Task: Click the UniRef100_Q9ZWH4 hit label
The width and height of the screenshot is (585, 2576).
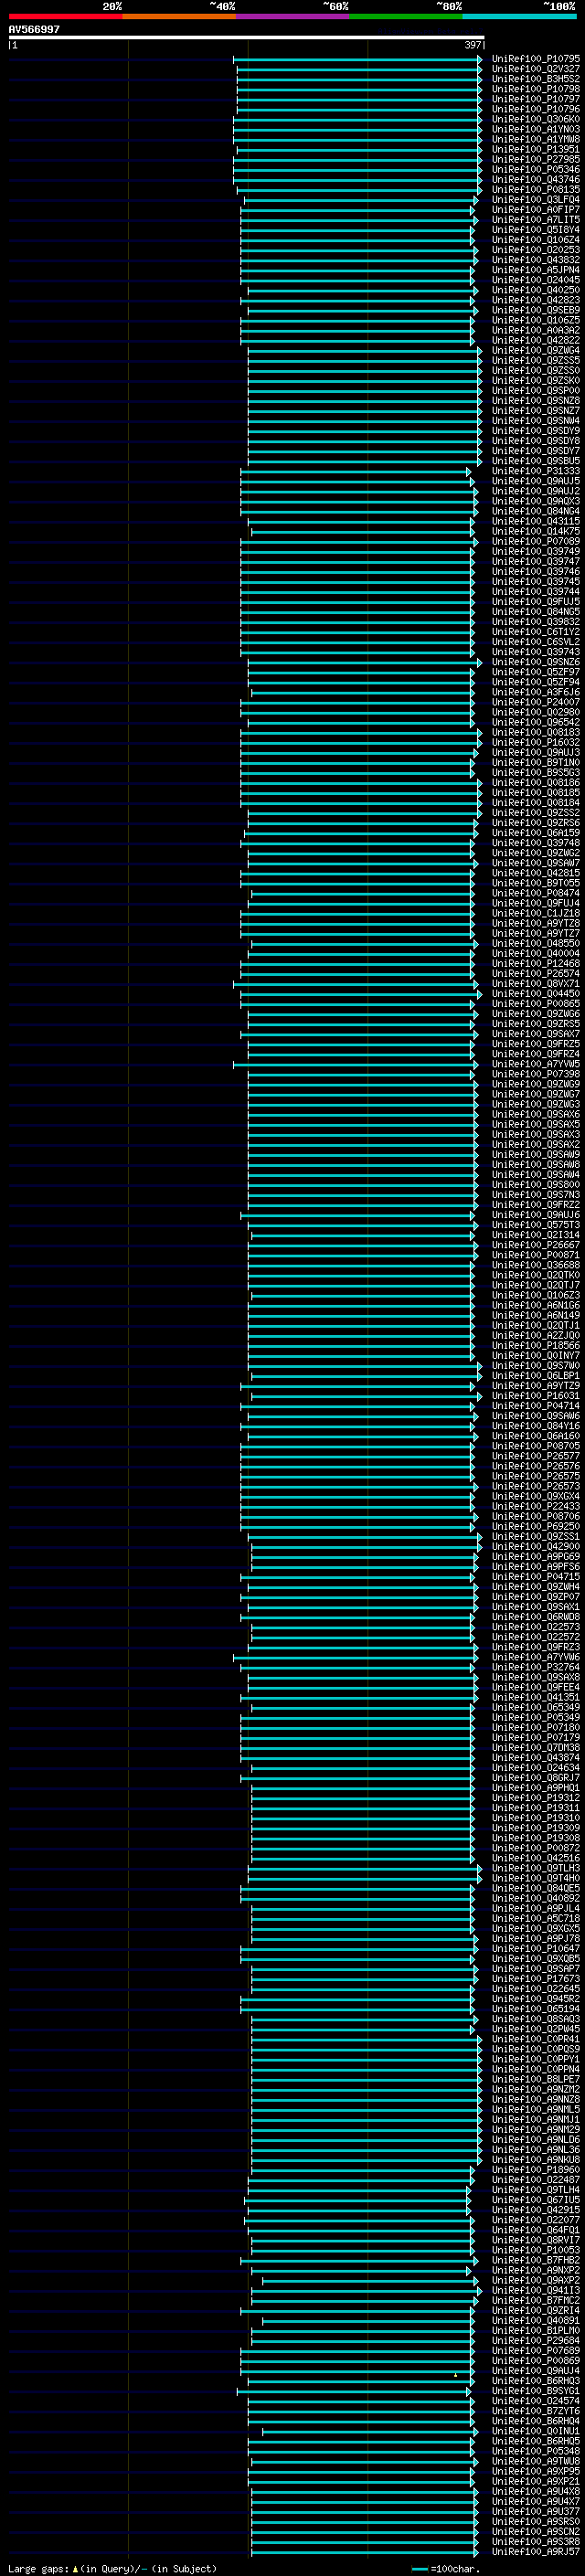Action: tap(536, 1587)
